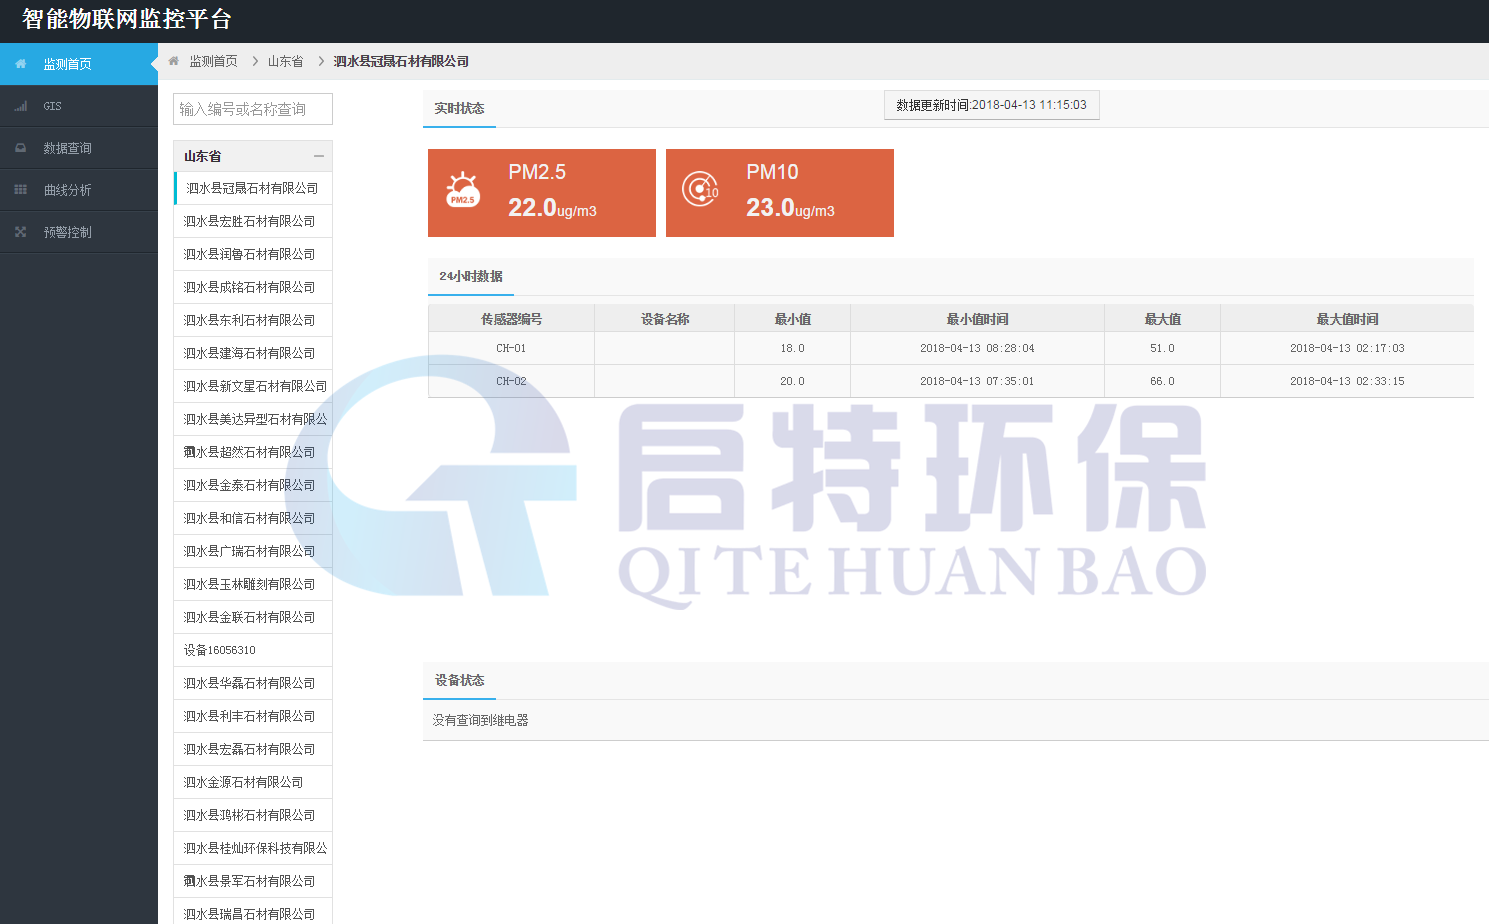
Task: Select 泗水县利丰石材有限公司 in the list
Action: [253, 716]
